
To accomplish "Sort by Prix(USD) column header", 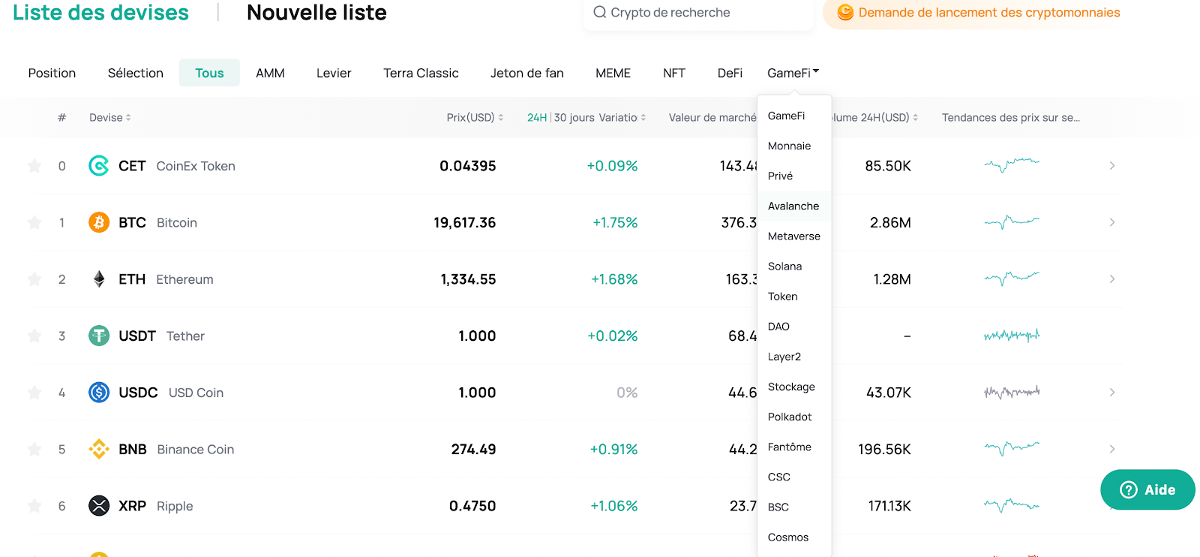I will (x=475, y=118).
